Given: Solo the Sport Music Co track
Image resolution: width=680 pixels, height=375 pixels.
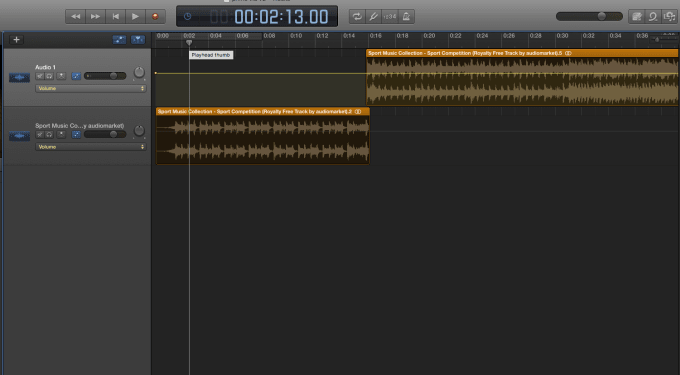Looking at the screenshot, I should click(49, 134).
